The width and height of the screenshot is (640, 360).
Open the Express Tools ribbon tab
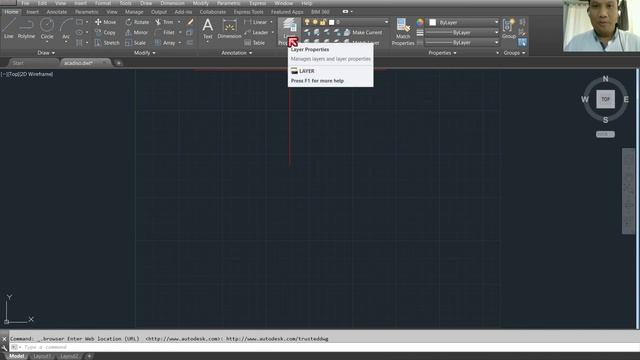coord(248,12)
